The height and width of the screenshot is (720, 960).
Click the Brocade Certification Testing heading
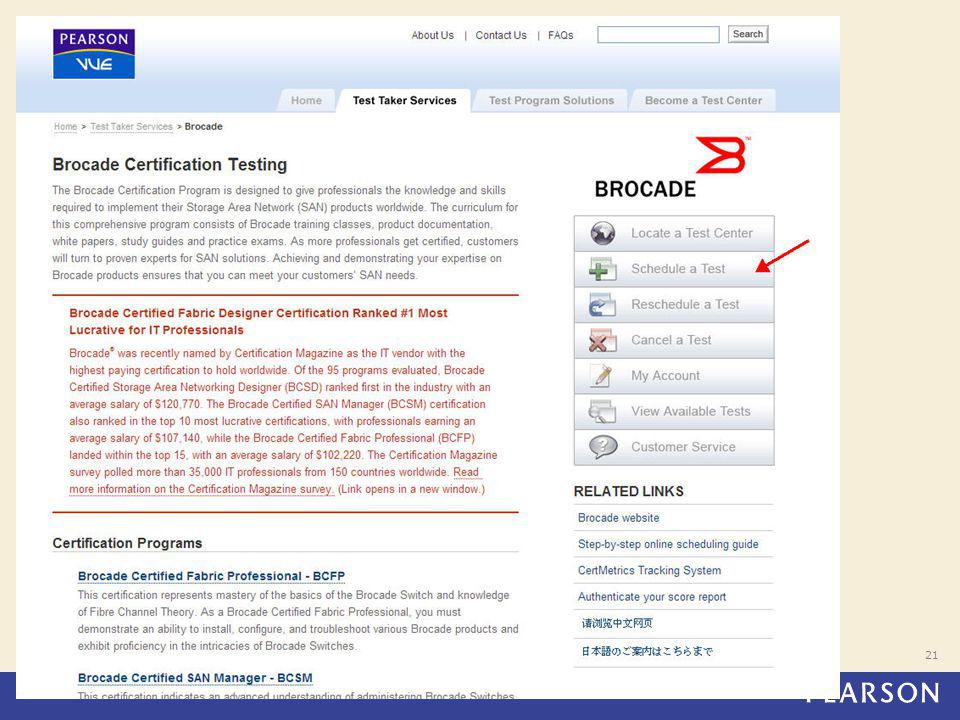point(170,165)
